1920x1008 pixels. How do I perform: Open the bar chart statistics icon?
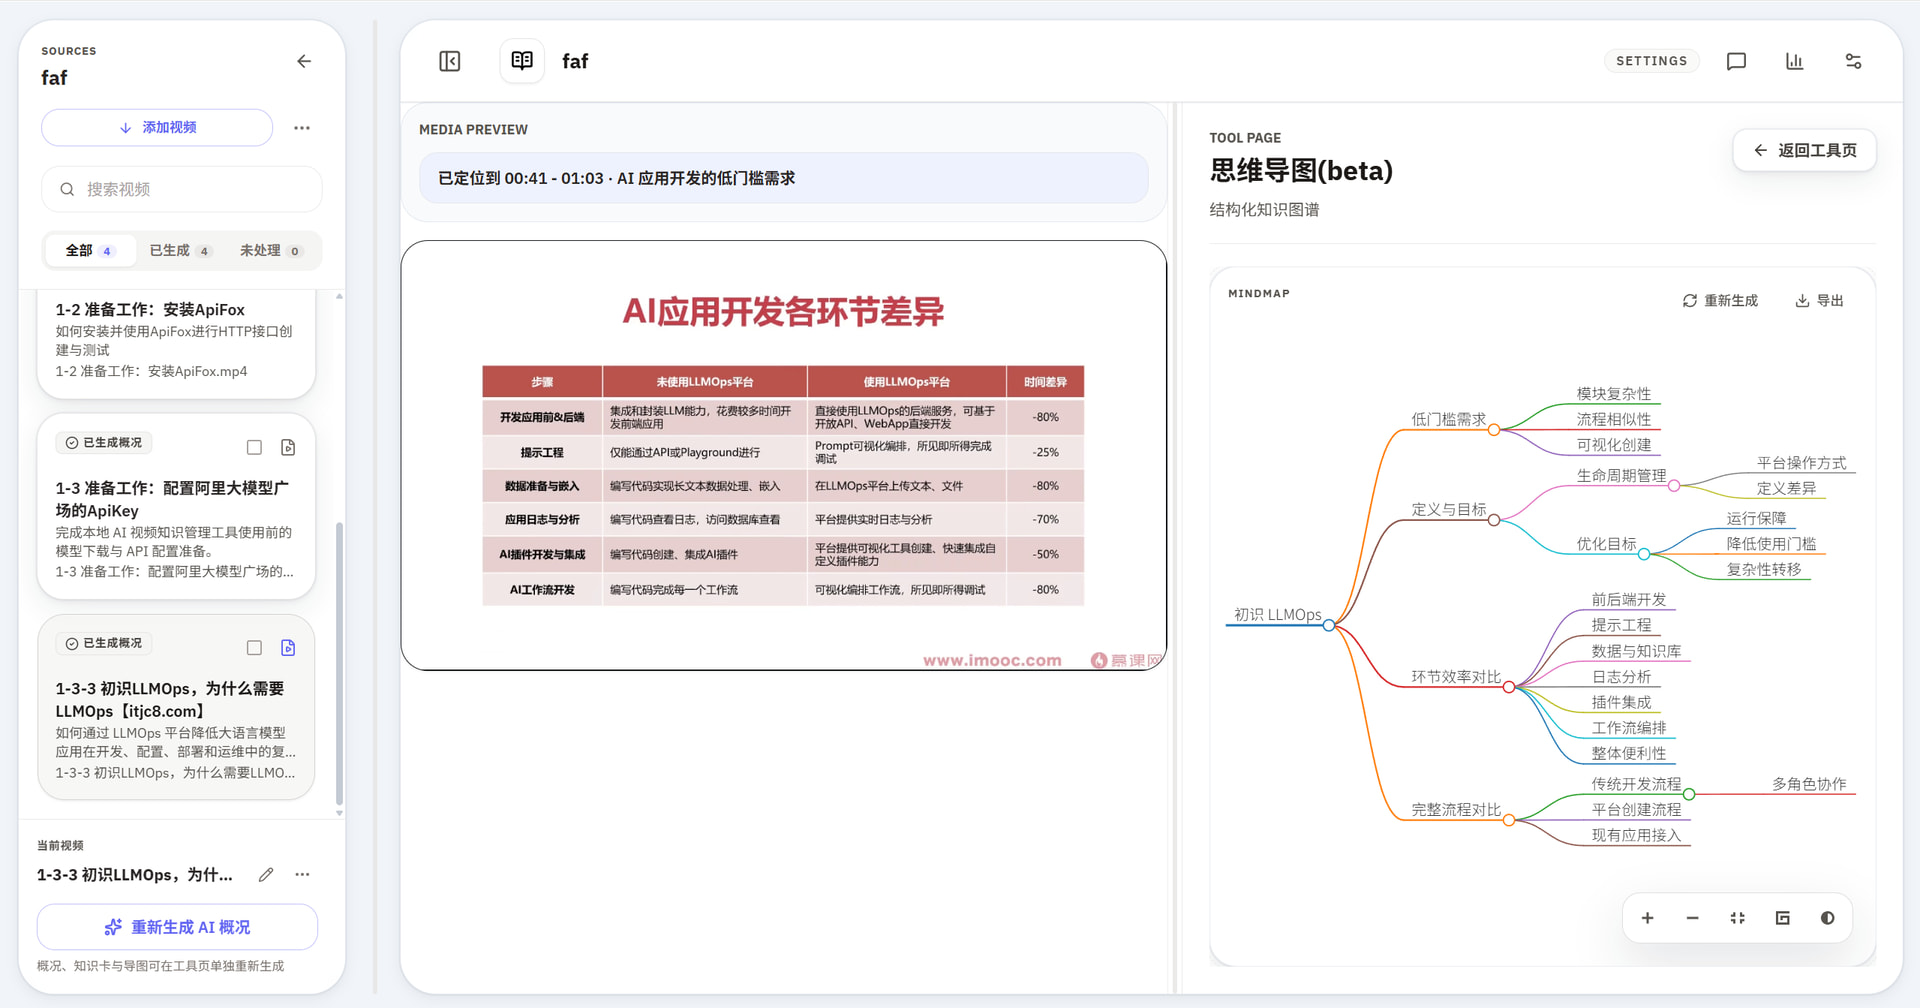(x=1795, y=62)
